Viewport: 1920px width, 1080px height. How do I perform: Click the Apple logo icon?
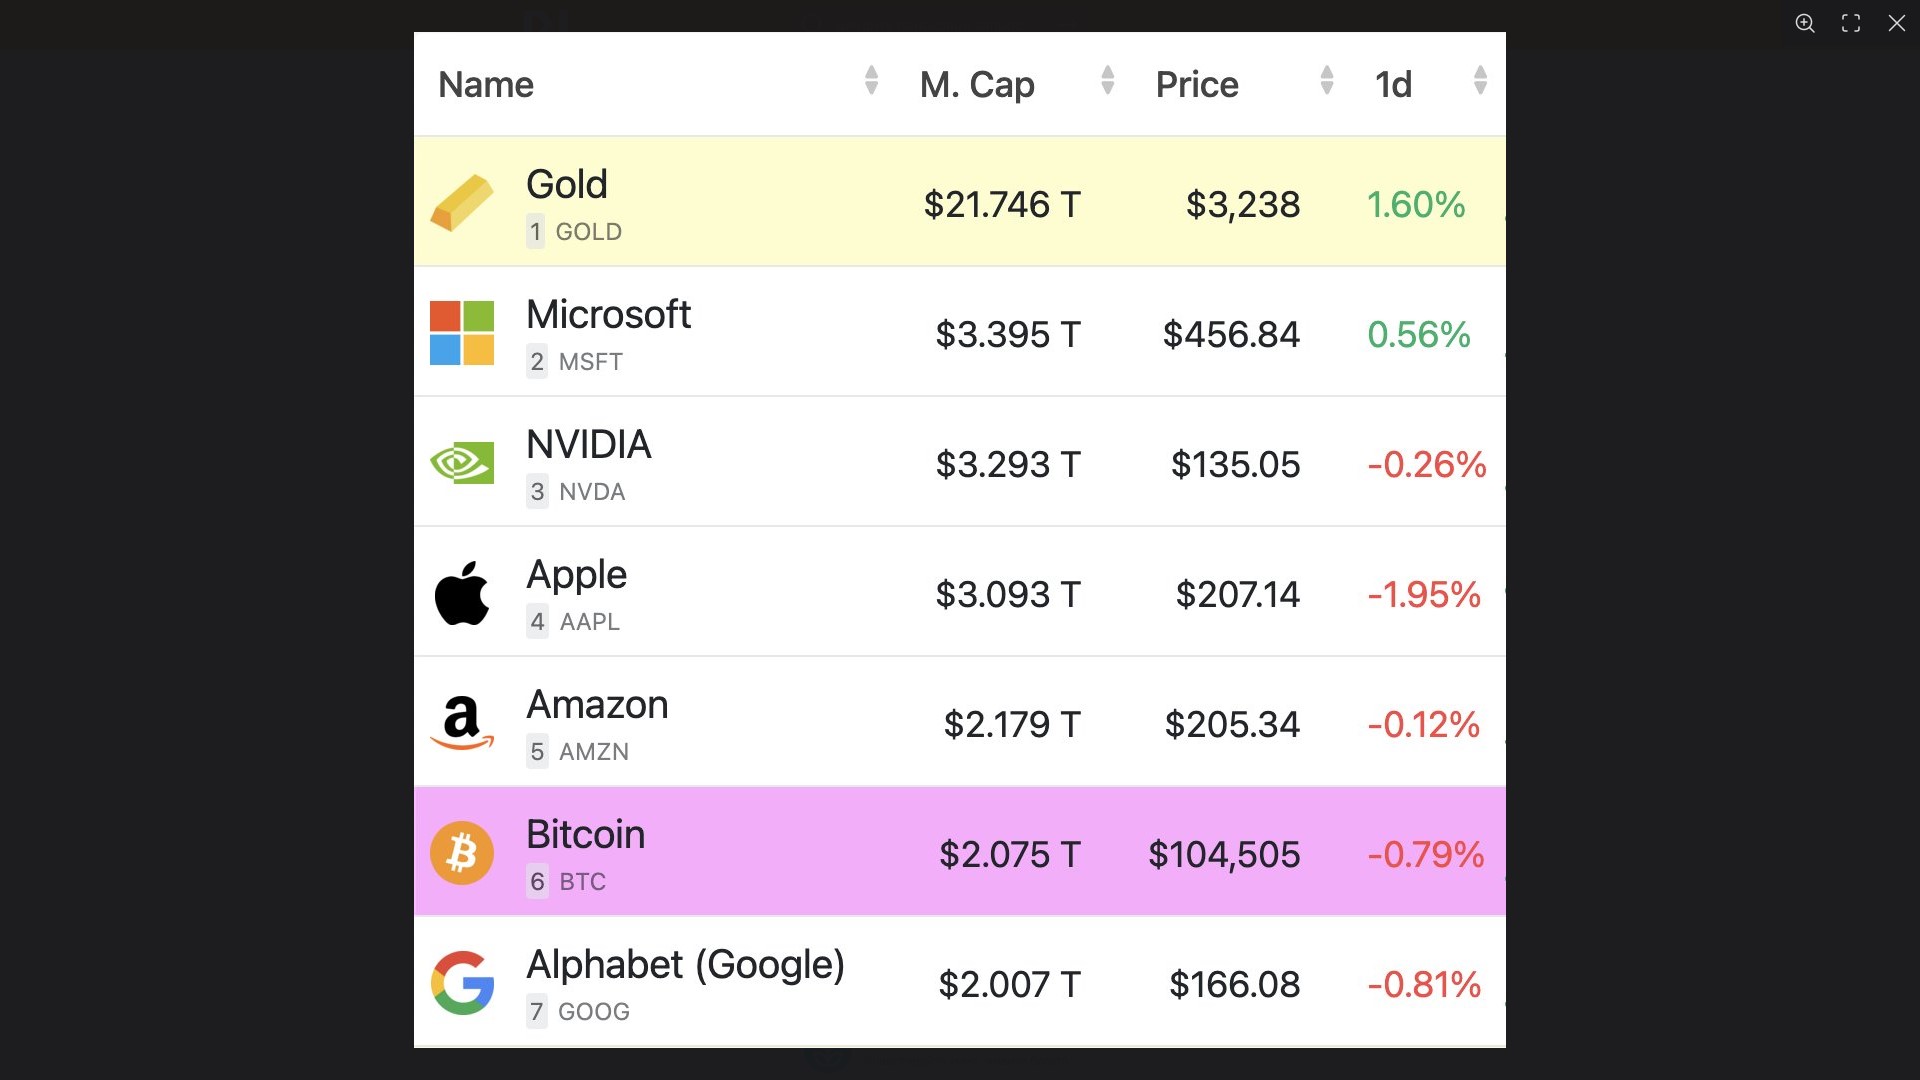pyautogui.click(x=462, y=593)
